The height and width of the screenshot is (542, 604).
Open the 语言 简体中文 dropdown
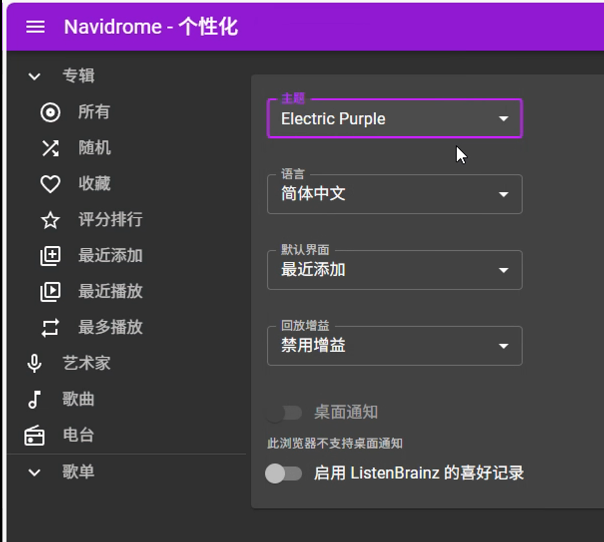[x=395, y=194]
